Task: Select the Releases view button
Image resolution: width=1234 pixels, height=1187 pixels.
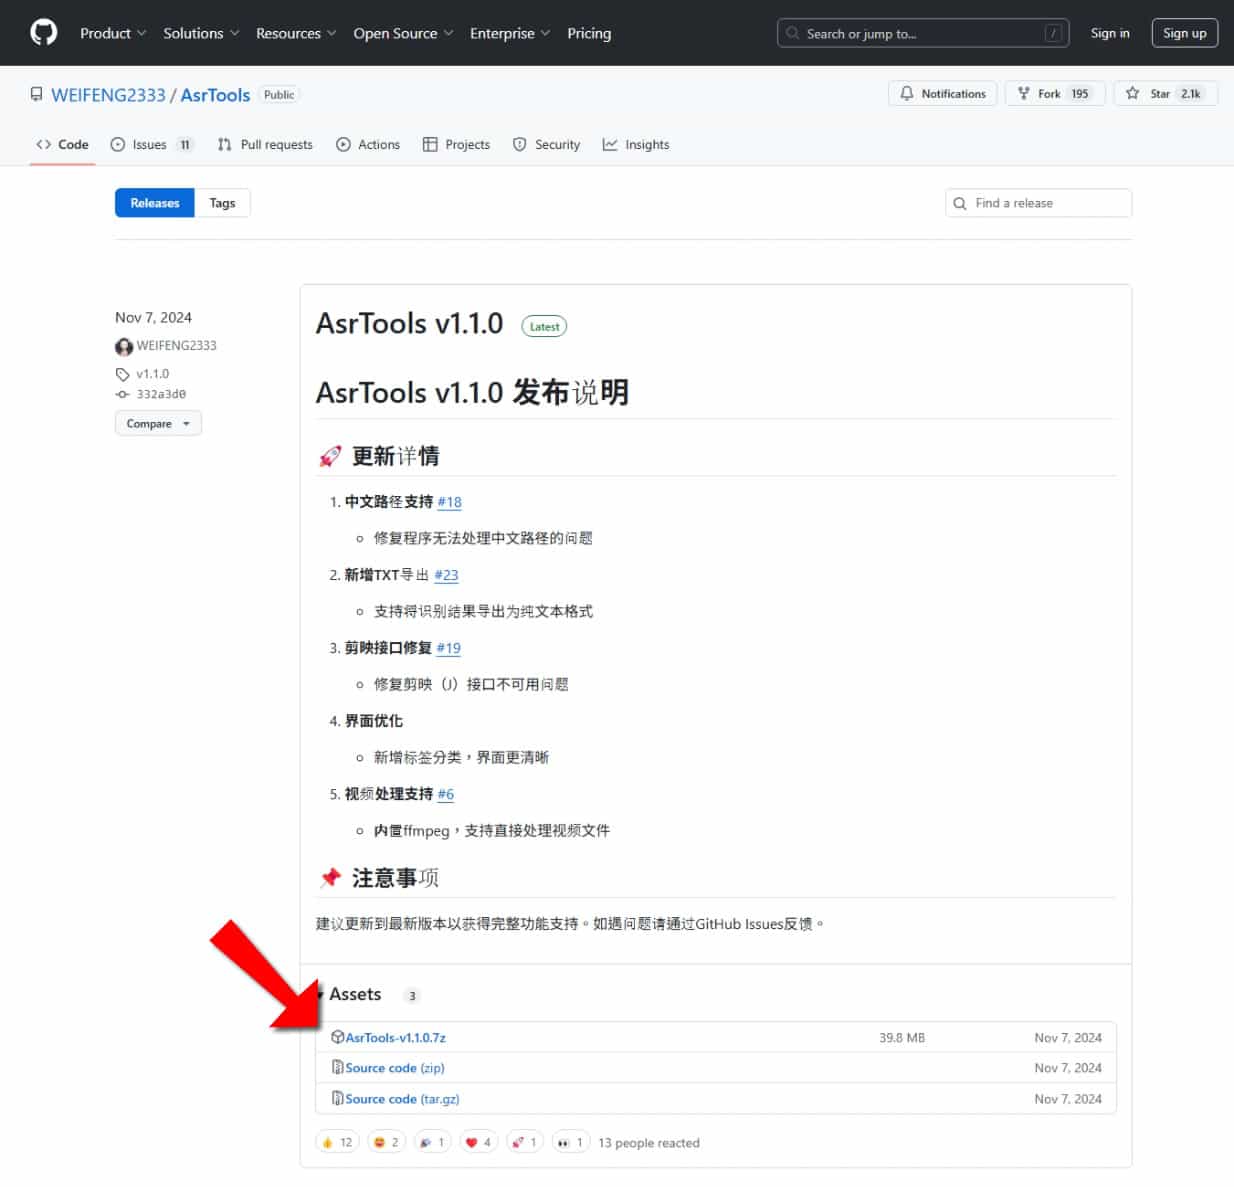Action: click(155, 203)
